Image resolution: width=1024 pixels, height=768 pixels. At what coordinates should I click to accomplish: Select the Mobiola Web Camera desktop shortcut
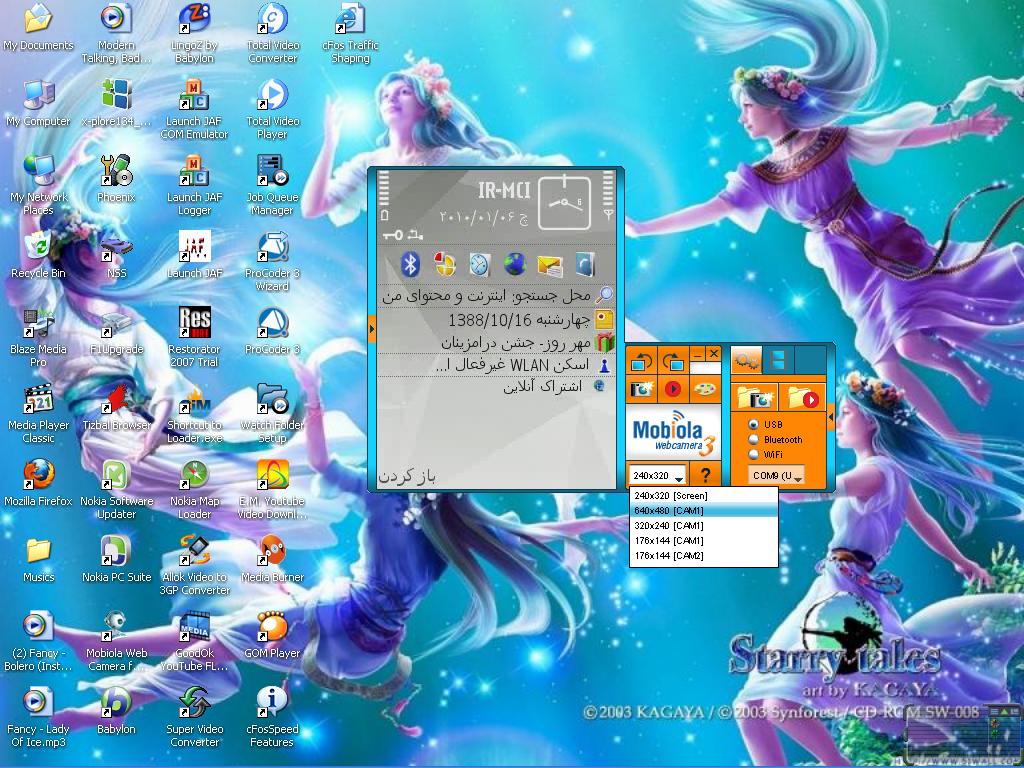(116, 641)
